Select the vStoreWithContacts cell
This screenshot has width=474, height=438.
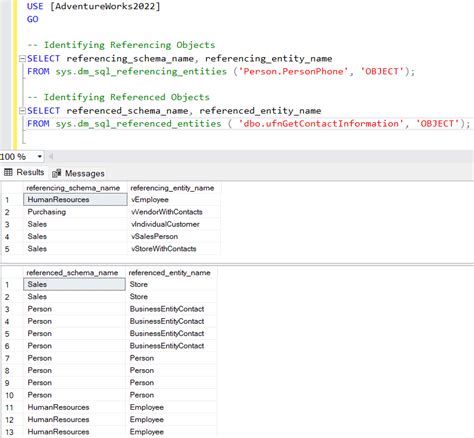coord(174,249)
